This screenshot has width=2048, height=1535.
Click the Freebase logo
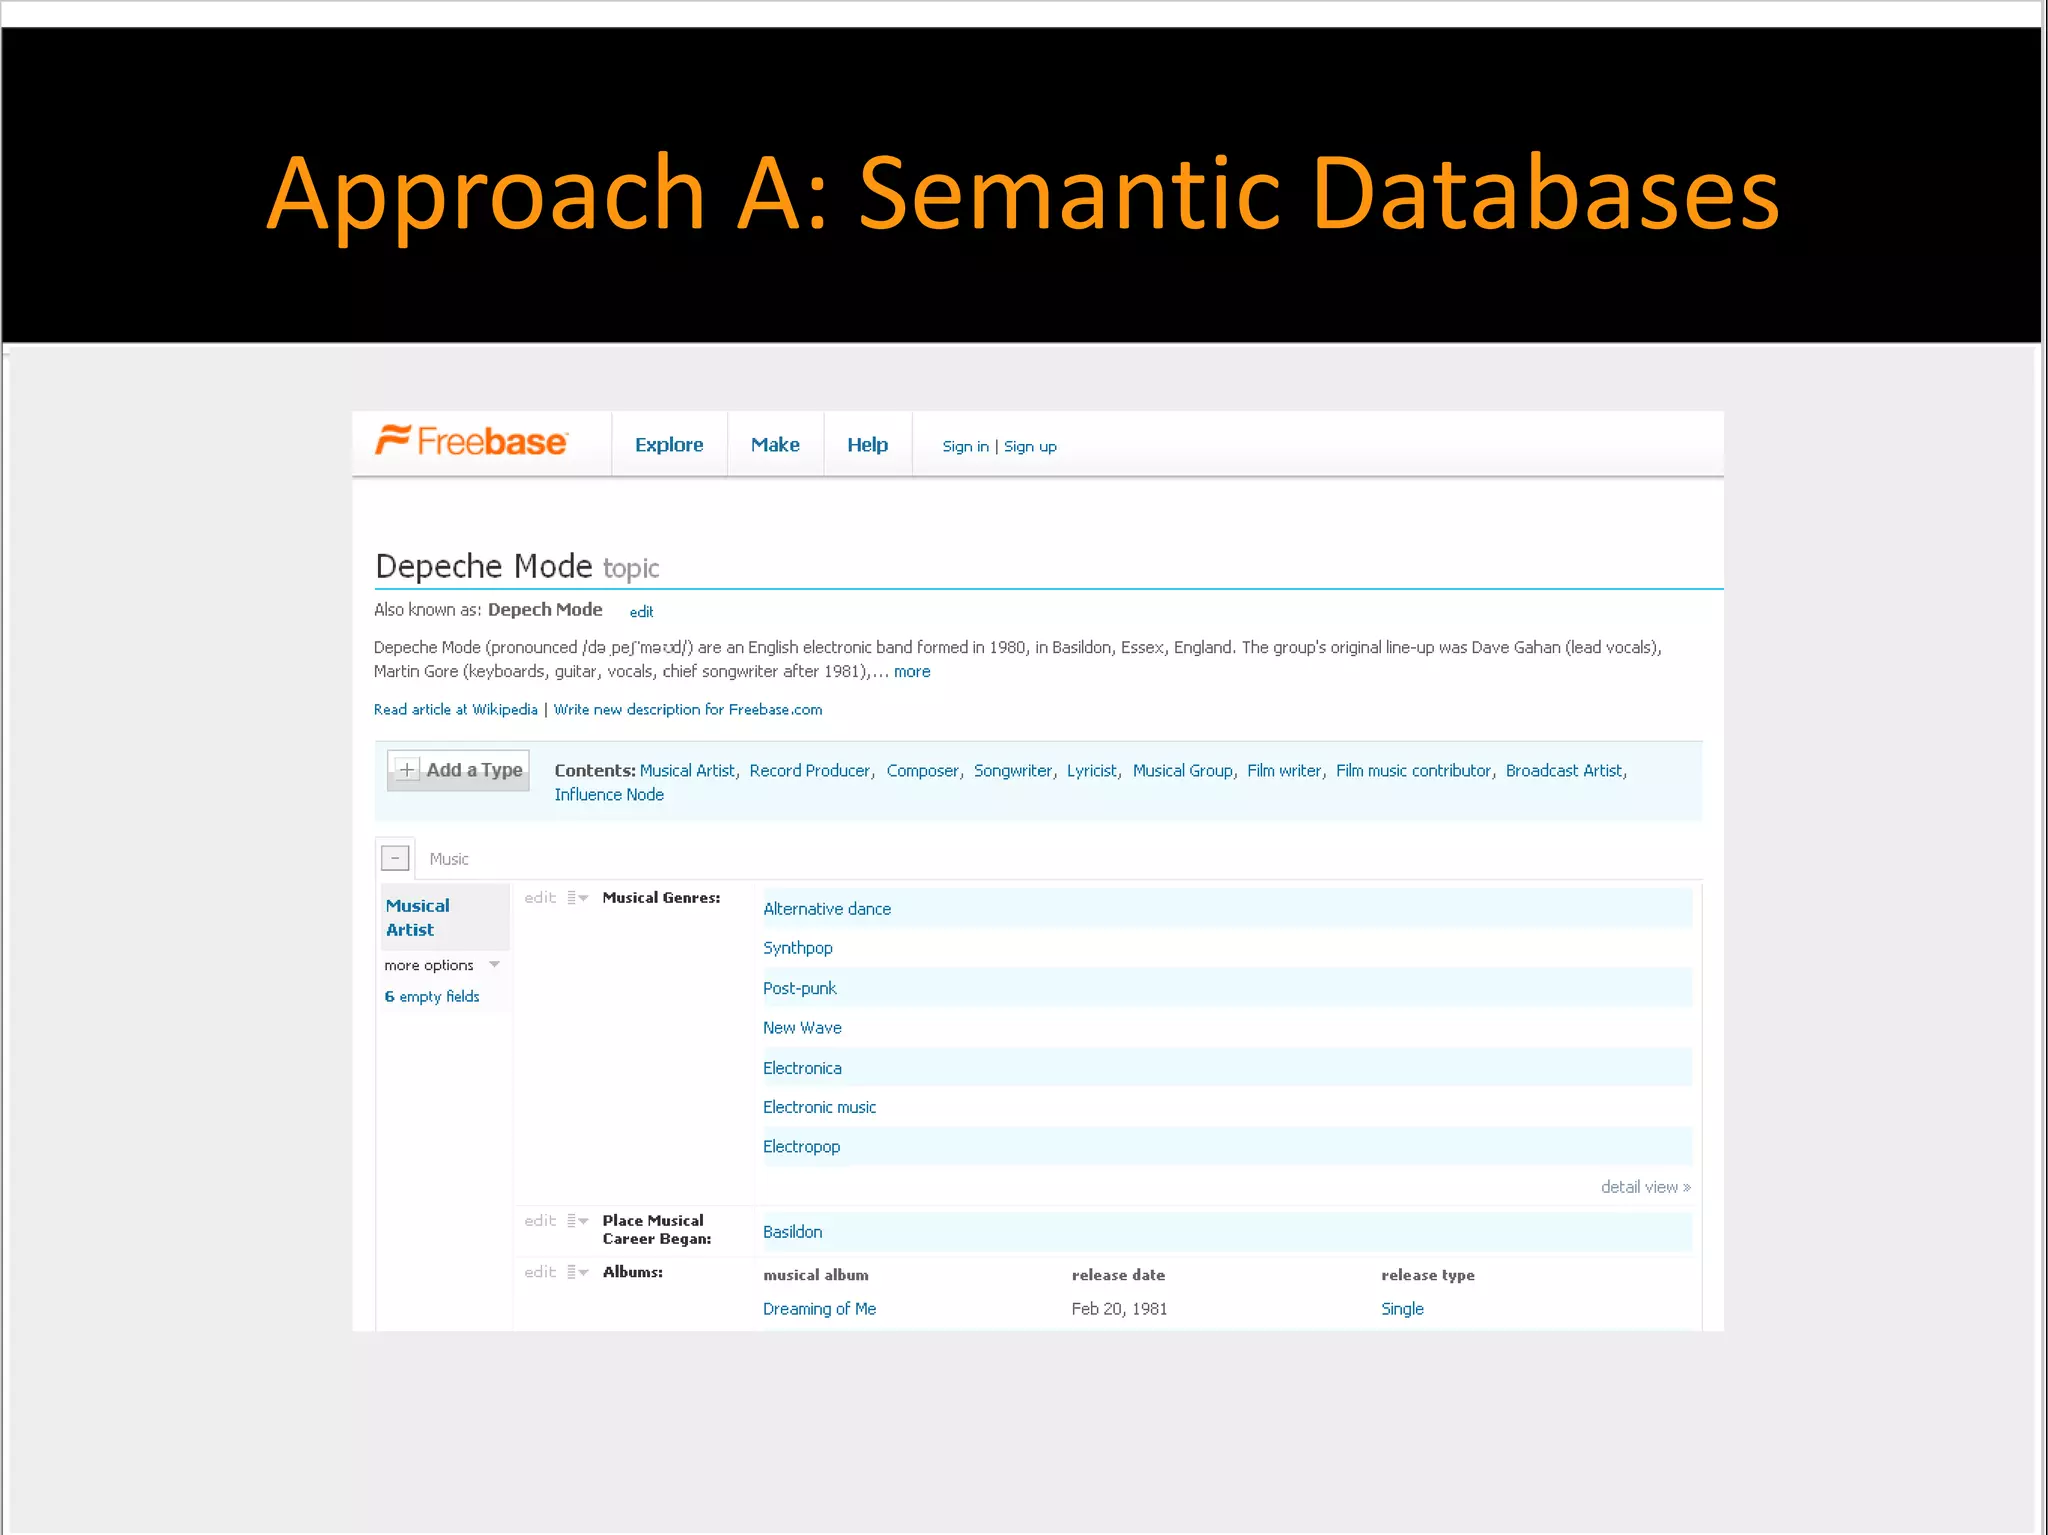pyautogui.click(x=471, y=441)
